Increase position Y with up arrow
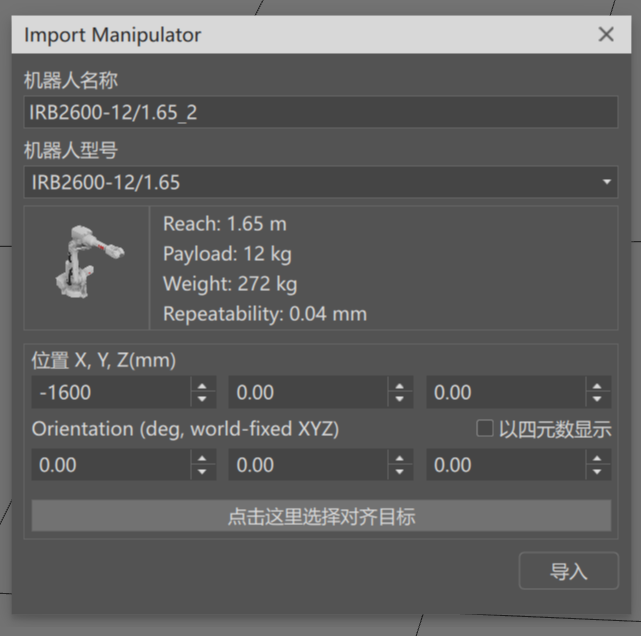This screenshot has width=641, height=636. (x=400, y=386)
